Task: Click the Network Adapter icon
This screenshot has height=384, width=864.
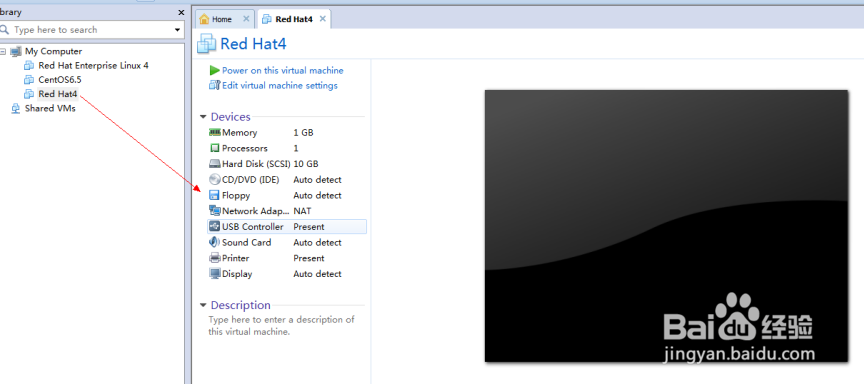Action: [x=214, y=210]
